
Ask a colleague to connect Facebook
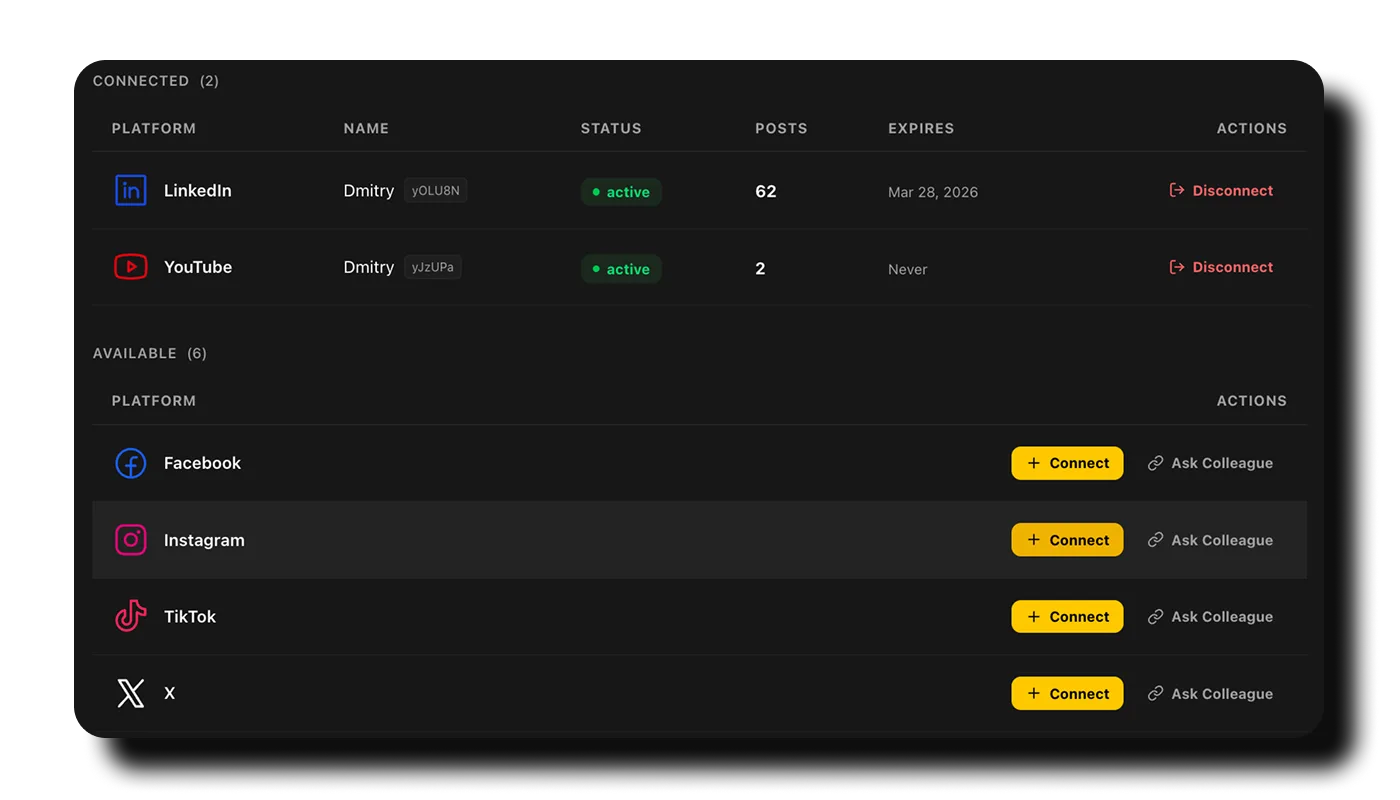1210,463
